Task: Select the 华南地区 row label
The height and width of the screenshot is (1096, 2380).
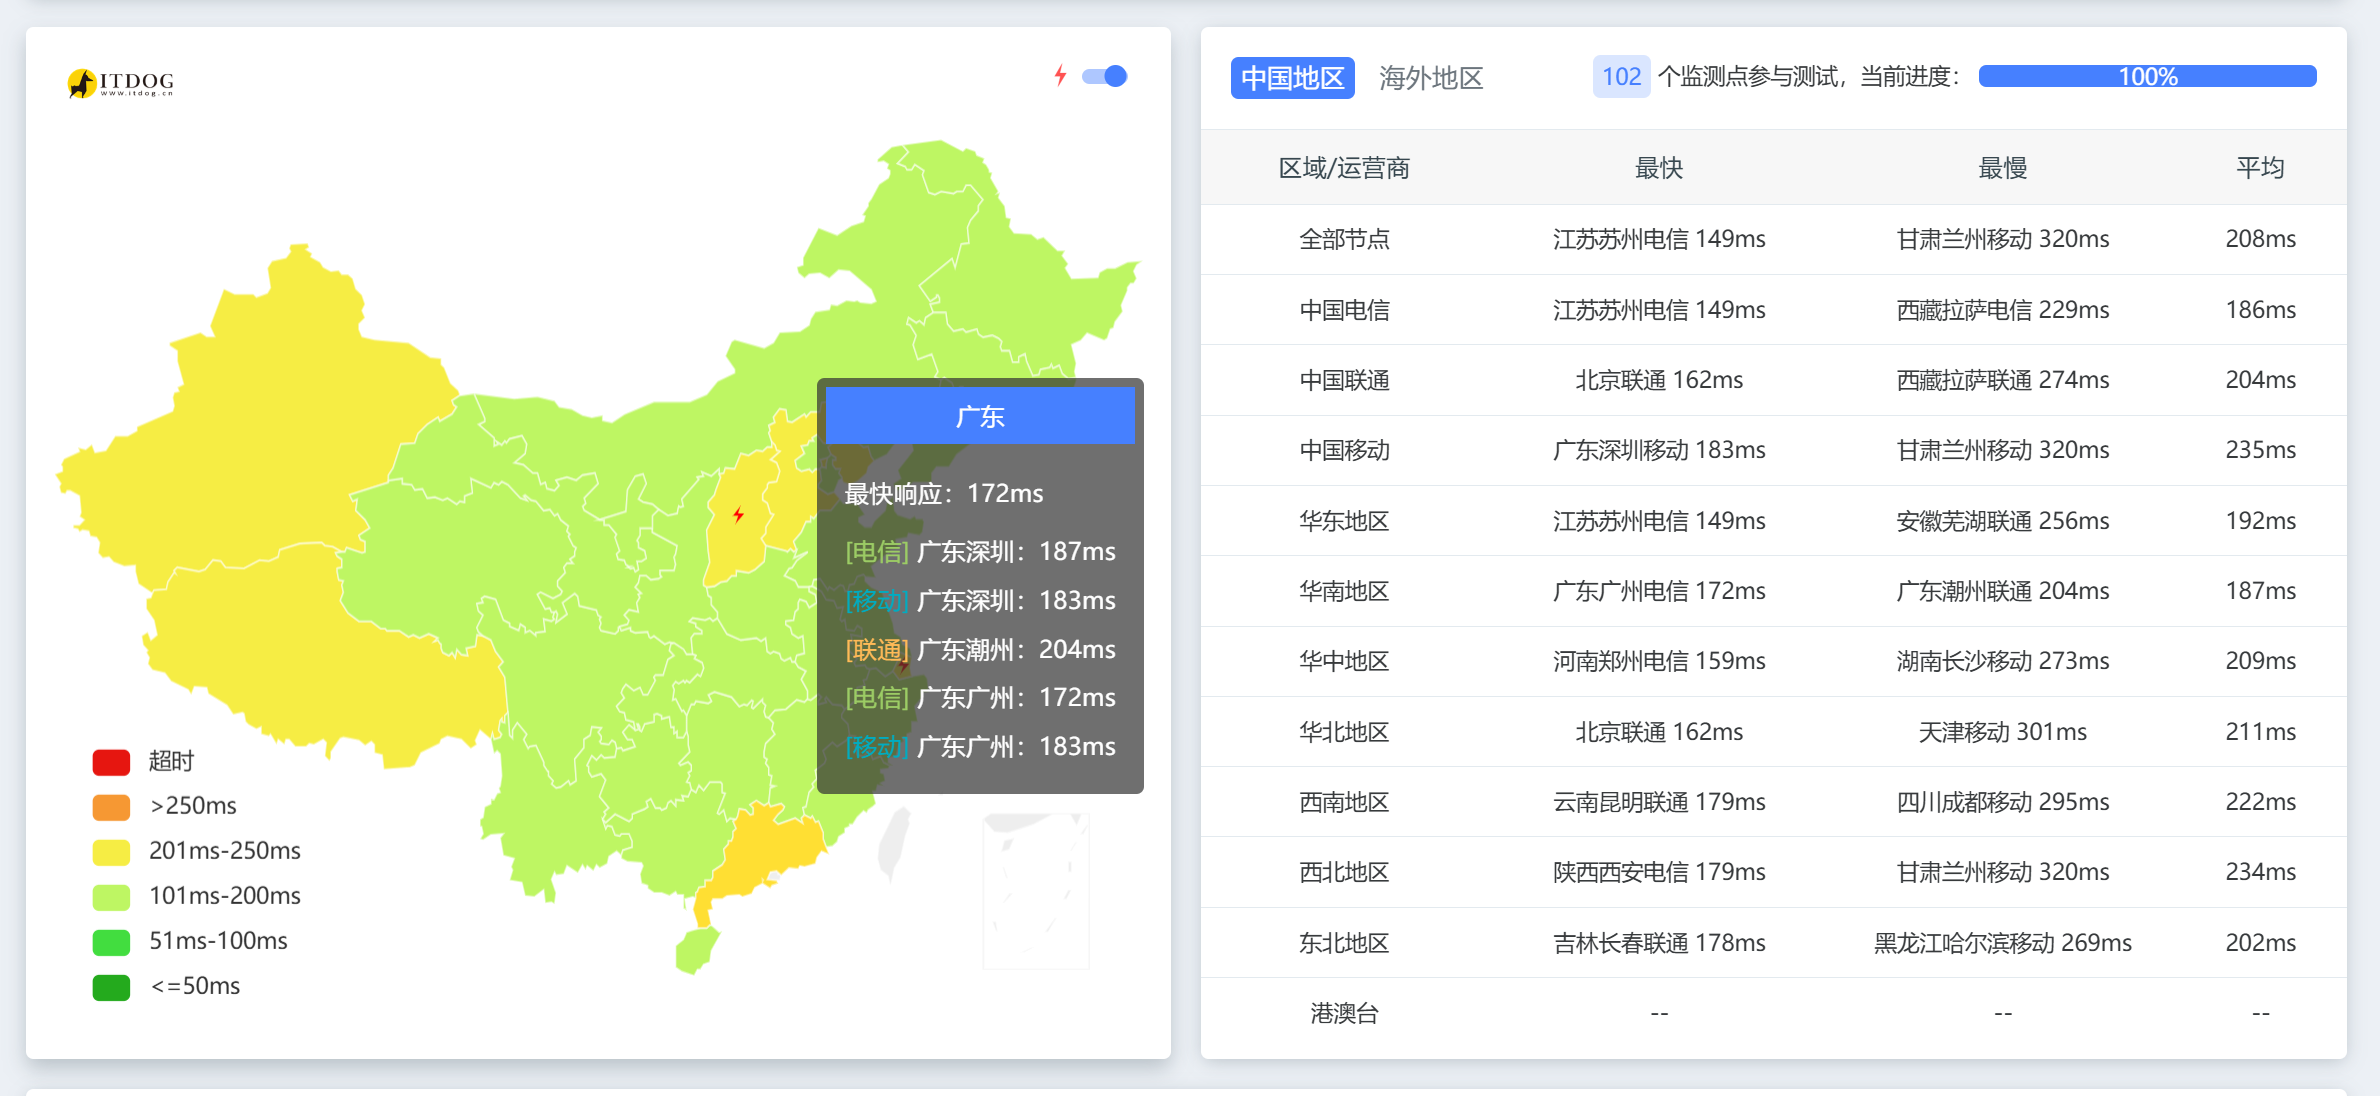Action: (1344, 591)
